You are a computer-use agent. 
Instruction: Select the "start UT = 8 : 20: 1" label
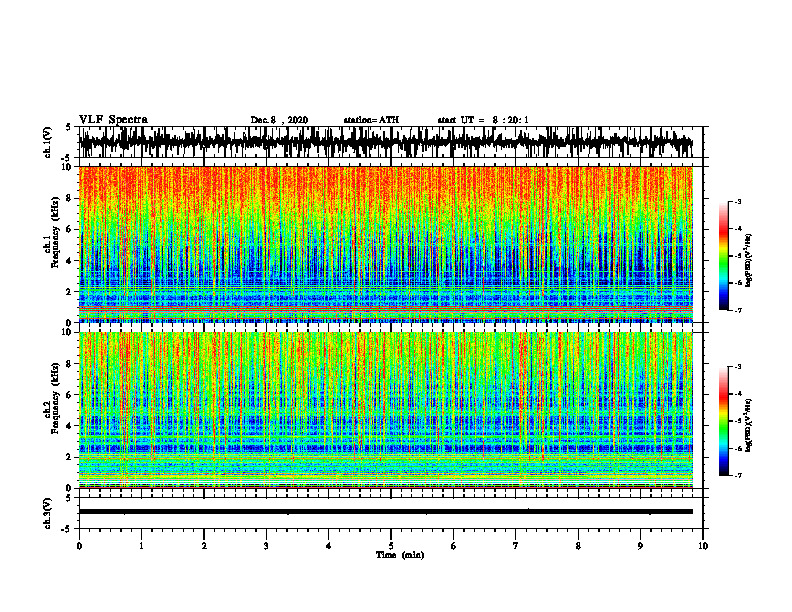[x=483, y=120]
